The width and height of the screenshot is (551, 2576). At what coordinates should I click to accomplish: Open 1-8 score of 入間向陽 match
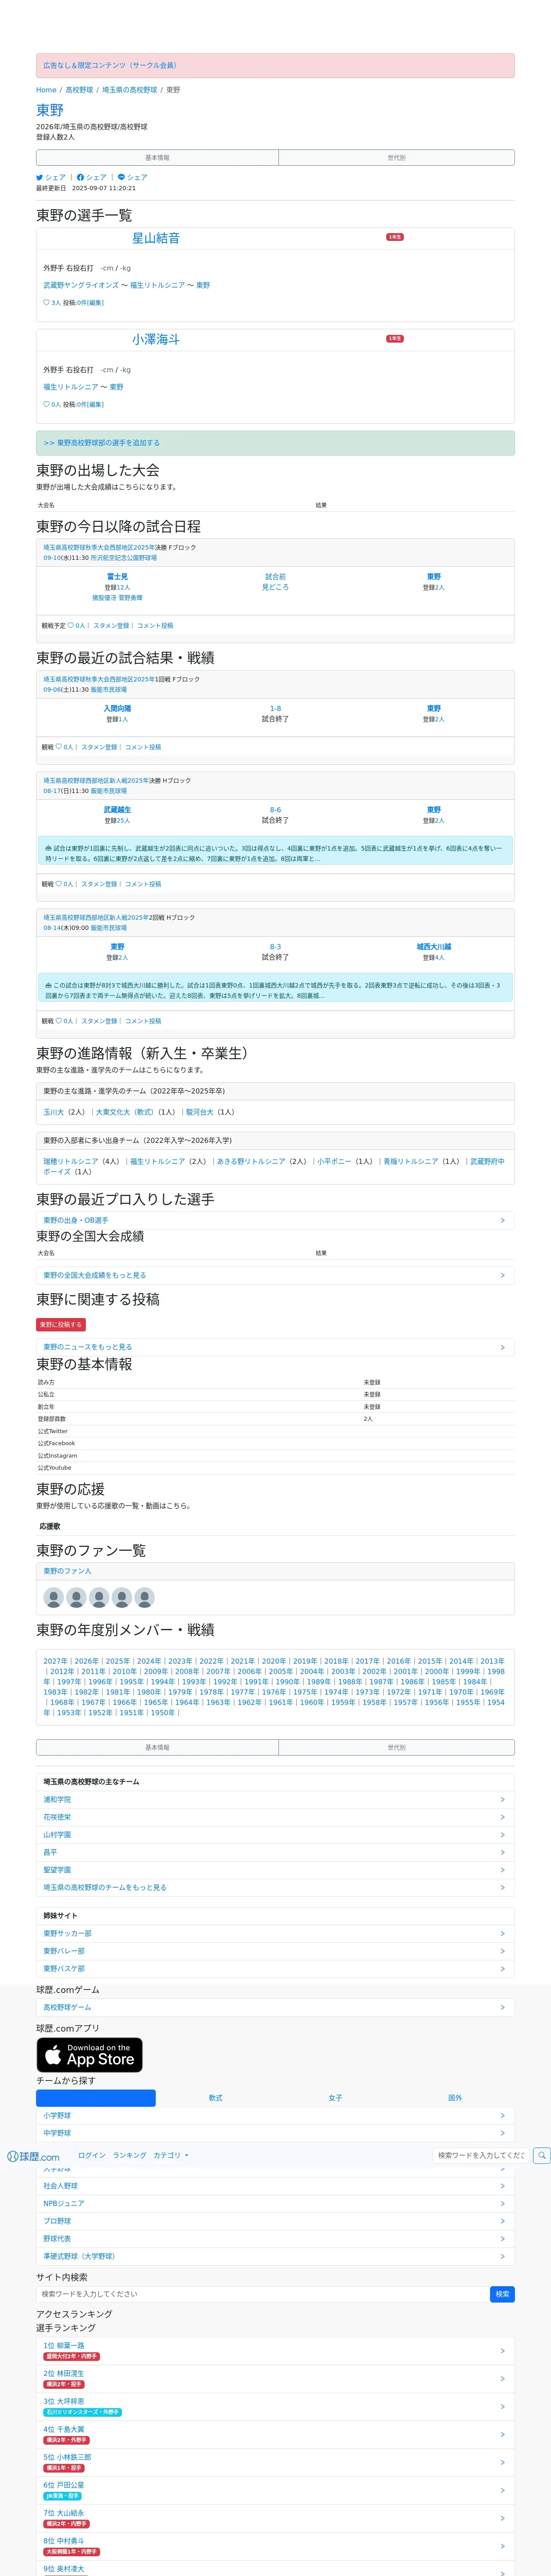coord(275,708)
